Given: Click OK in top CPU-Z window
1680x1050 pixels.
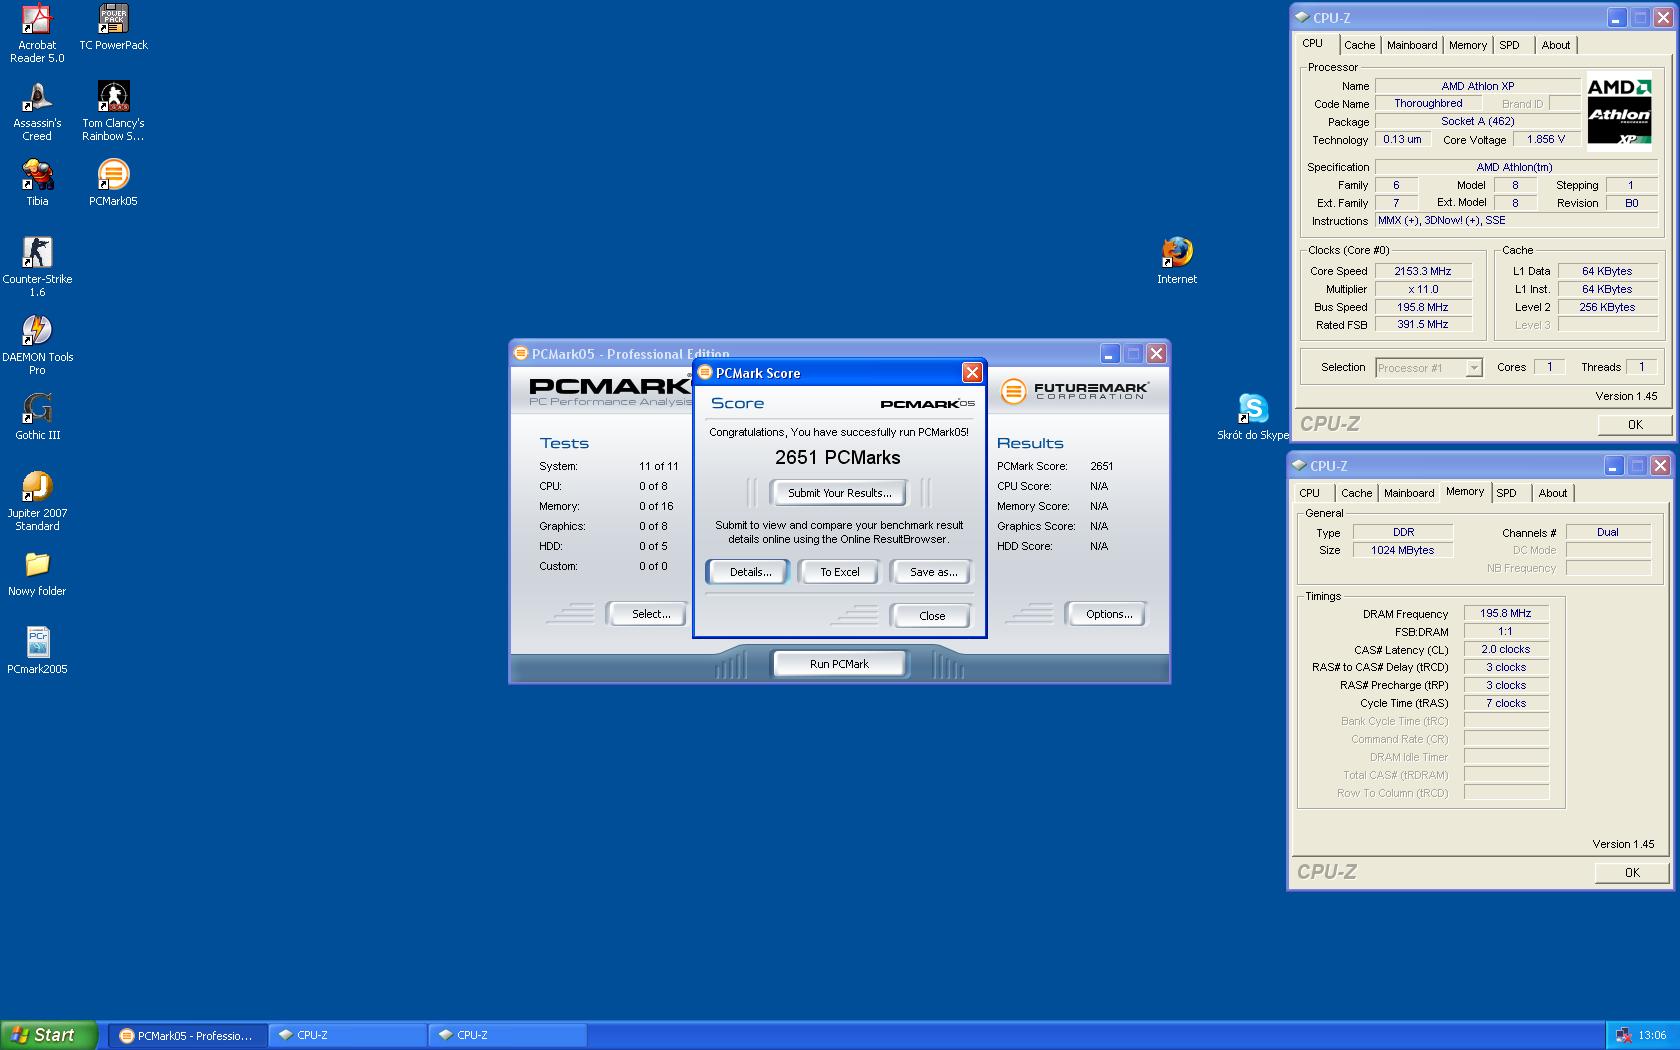Looking at the screenshot, I should point(1635,424).
